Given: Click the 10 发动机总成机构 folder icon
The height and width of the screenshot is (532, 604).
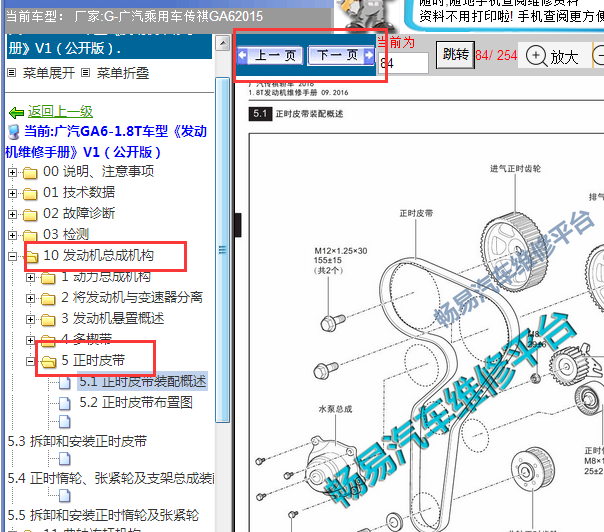Looking at the screenshot, I should pos(32,256).
